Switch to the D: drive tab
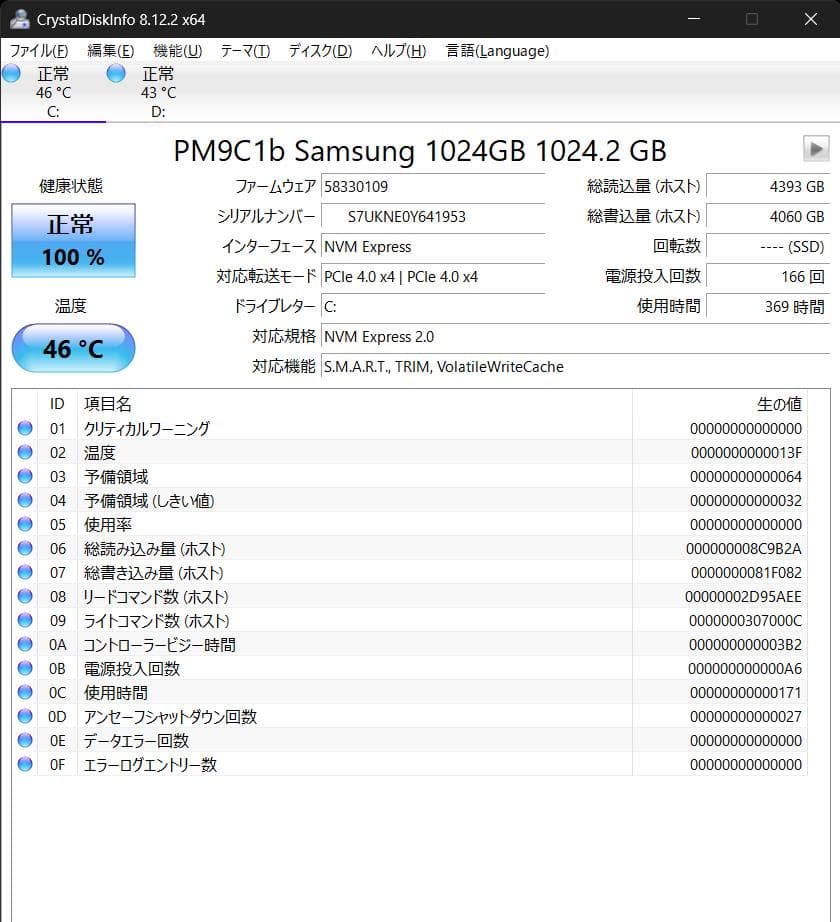The width and height of the screenshot is (840, 922). pos(158,111)
